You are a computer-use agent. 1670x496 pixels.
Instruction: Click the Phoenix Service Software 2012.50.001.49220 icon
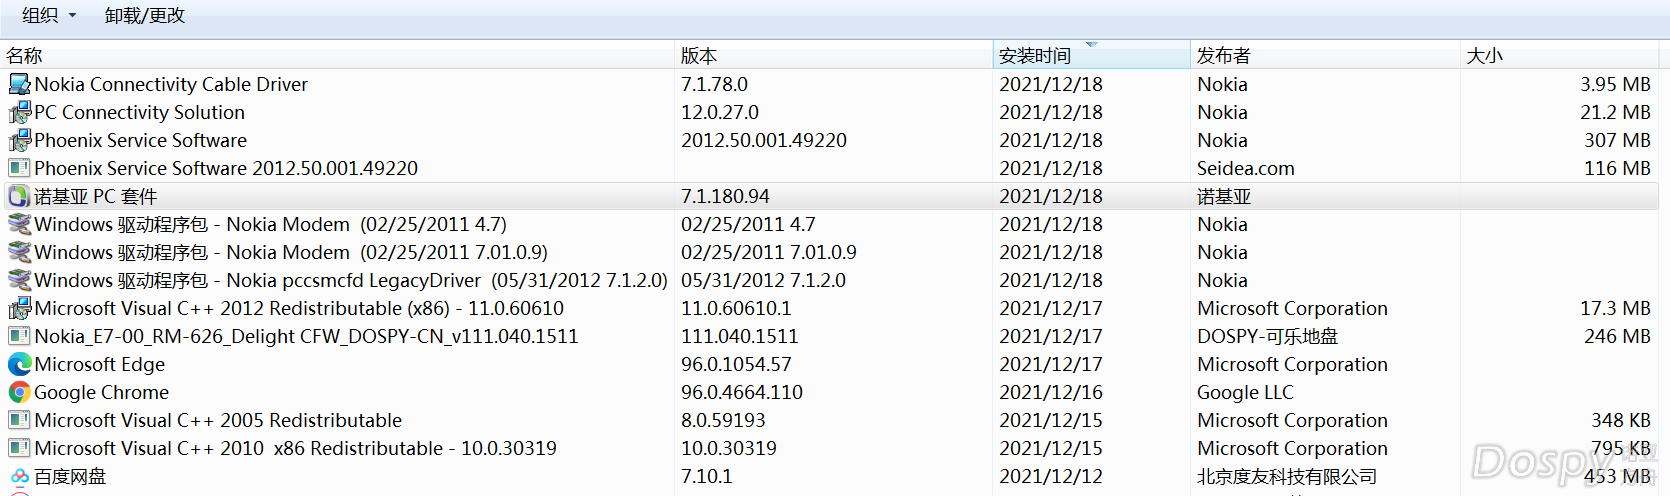(19, 168)
